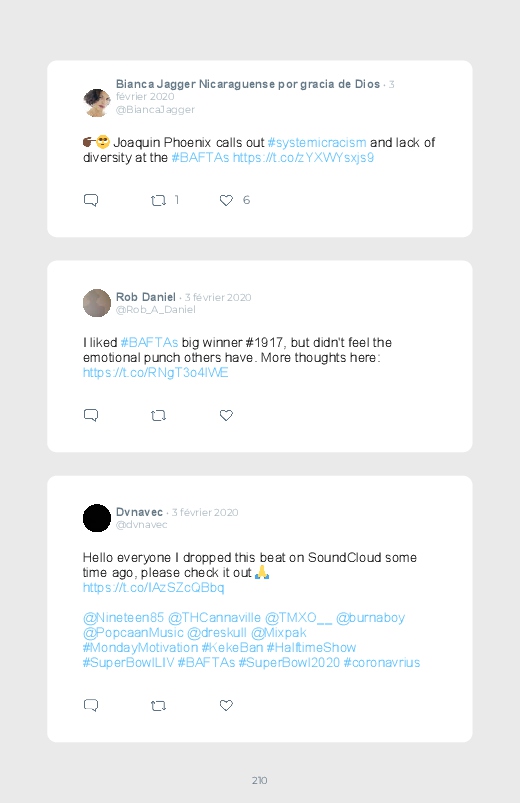Open the #systemicracism hashtag
Screen dimensions: 520x803
coord(317,142)
